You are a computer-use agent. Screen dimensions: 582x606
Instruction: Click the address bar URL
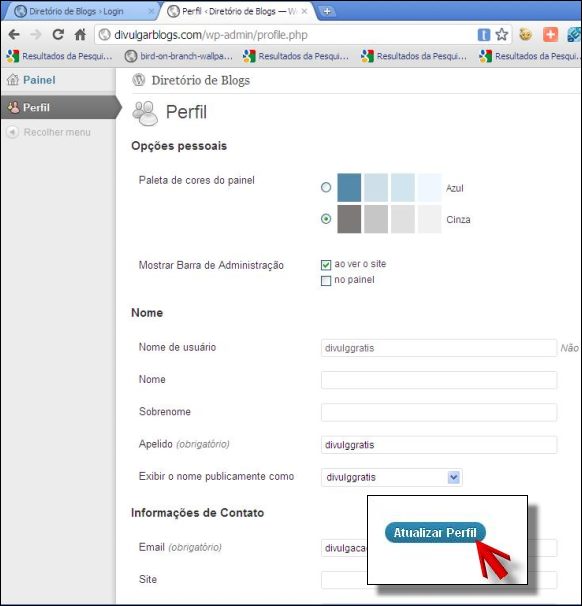(x=211, y=35)
